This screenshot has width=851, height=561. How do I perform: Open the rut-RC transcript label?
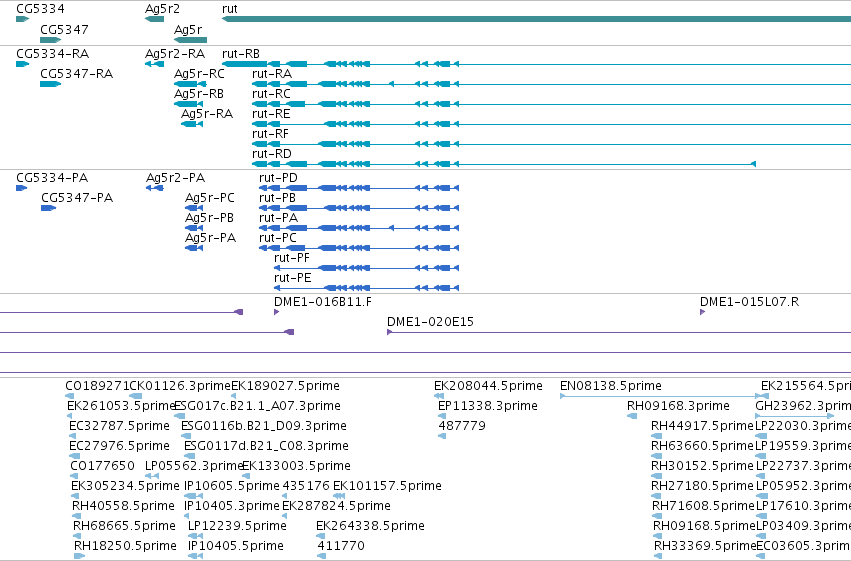[x=271, y=94]
